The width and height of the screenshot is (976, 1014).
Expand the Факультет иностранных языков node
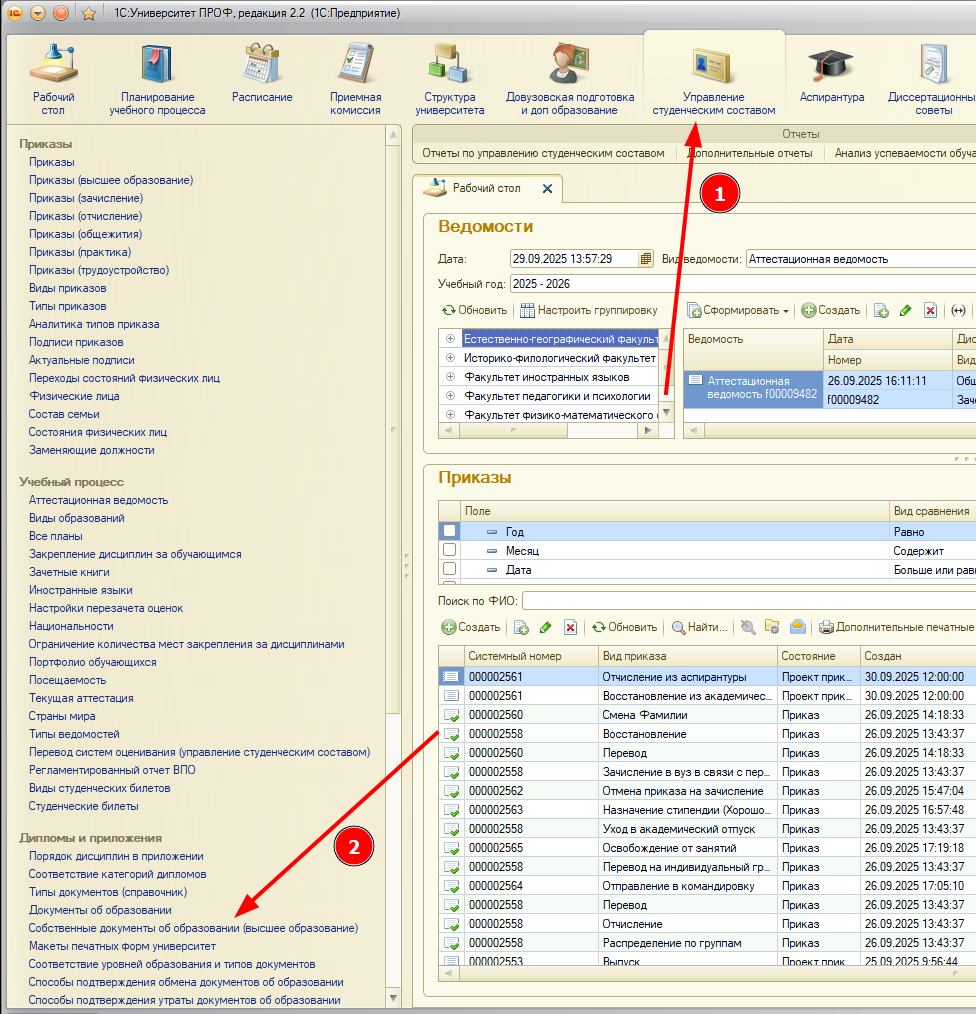coord(450,377)
